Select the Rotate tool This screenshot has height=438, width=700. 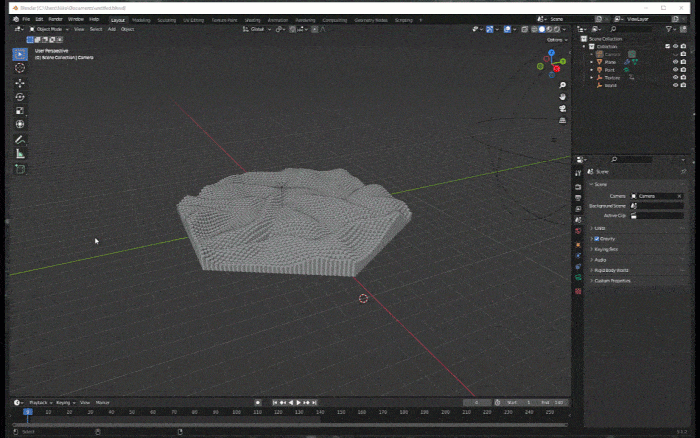pyautogui.click(x=20, y=97)
